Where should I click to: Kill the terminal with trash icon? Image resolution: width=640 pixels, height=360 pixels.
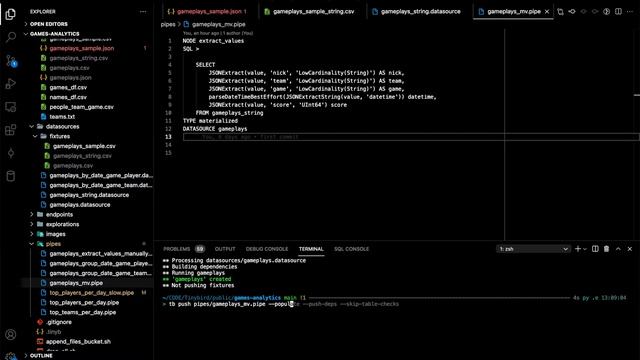(x=607, y=249)
